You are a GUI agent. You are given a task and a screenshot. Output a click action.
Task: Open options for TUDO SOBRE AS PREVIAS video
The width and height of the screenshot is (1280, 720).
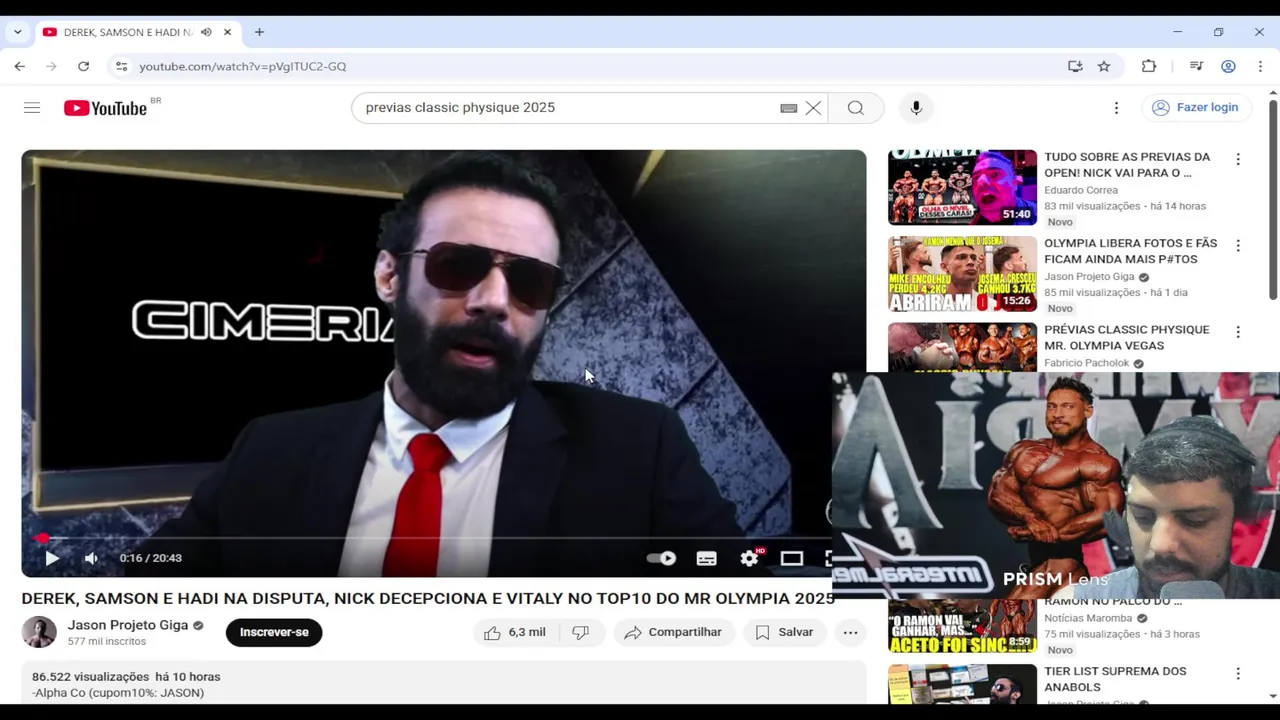pyautogui.click(x=1238, y=159)
